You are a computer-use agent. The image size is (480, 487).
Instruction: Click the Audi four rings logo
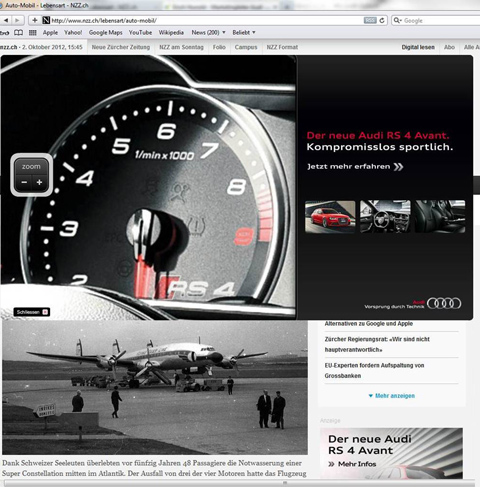click(x=444, y=303)
